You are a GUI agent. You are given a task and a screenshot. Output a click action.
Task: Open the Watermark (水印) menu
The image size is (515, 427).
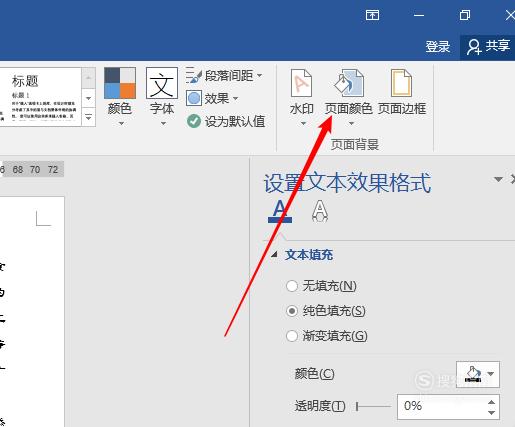(x=302, y=97)
